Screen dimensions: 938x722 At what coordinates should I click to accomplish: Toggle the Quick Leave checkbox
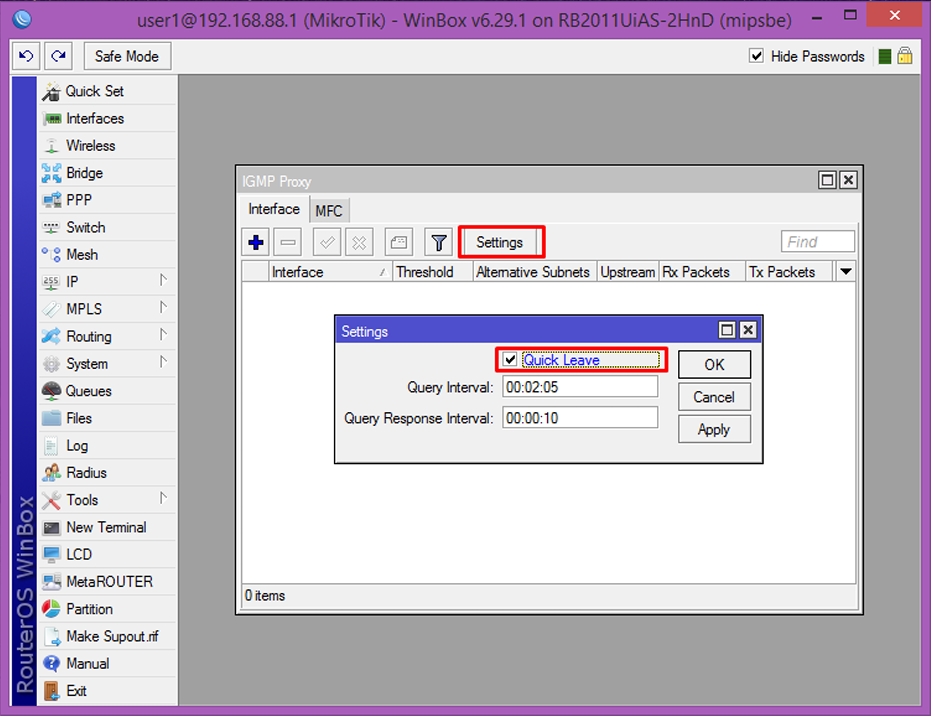click(x=510, y=360)
